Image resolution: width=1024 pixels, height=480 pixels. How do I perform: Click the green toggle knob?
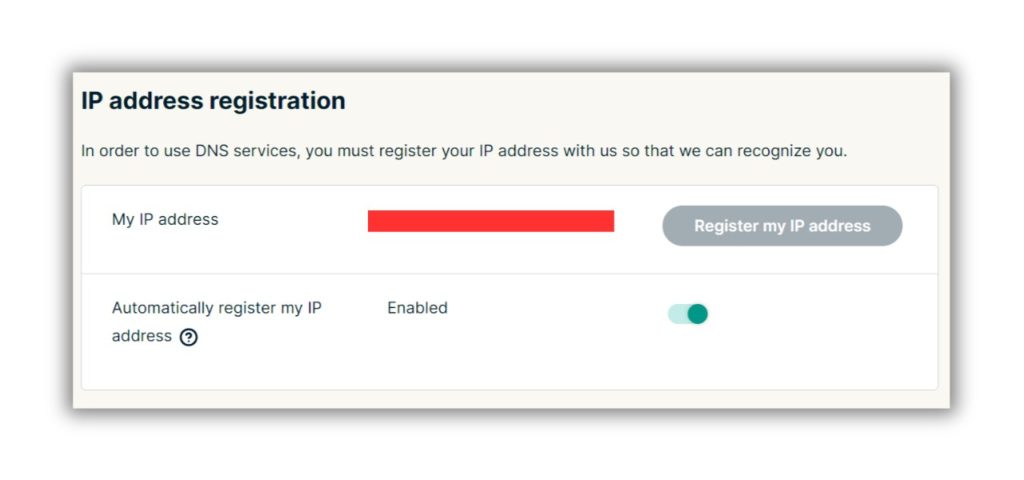pyautogui.click(x=697, y=314)
